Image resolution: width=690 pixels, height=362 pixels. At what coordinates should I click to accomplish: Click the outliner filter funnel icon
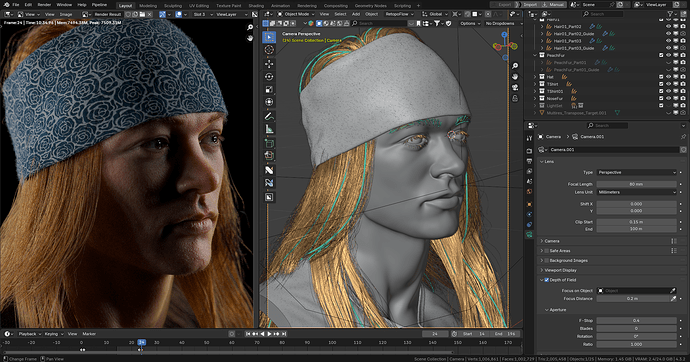click(670, 14)
